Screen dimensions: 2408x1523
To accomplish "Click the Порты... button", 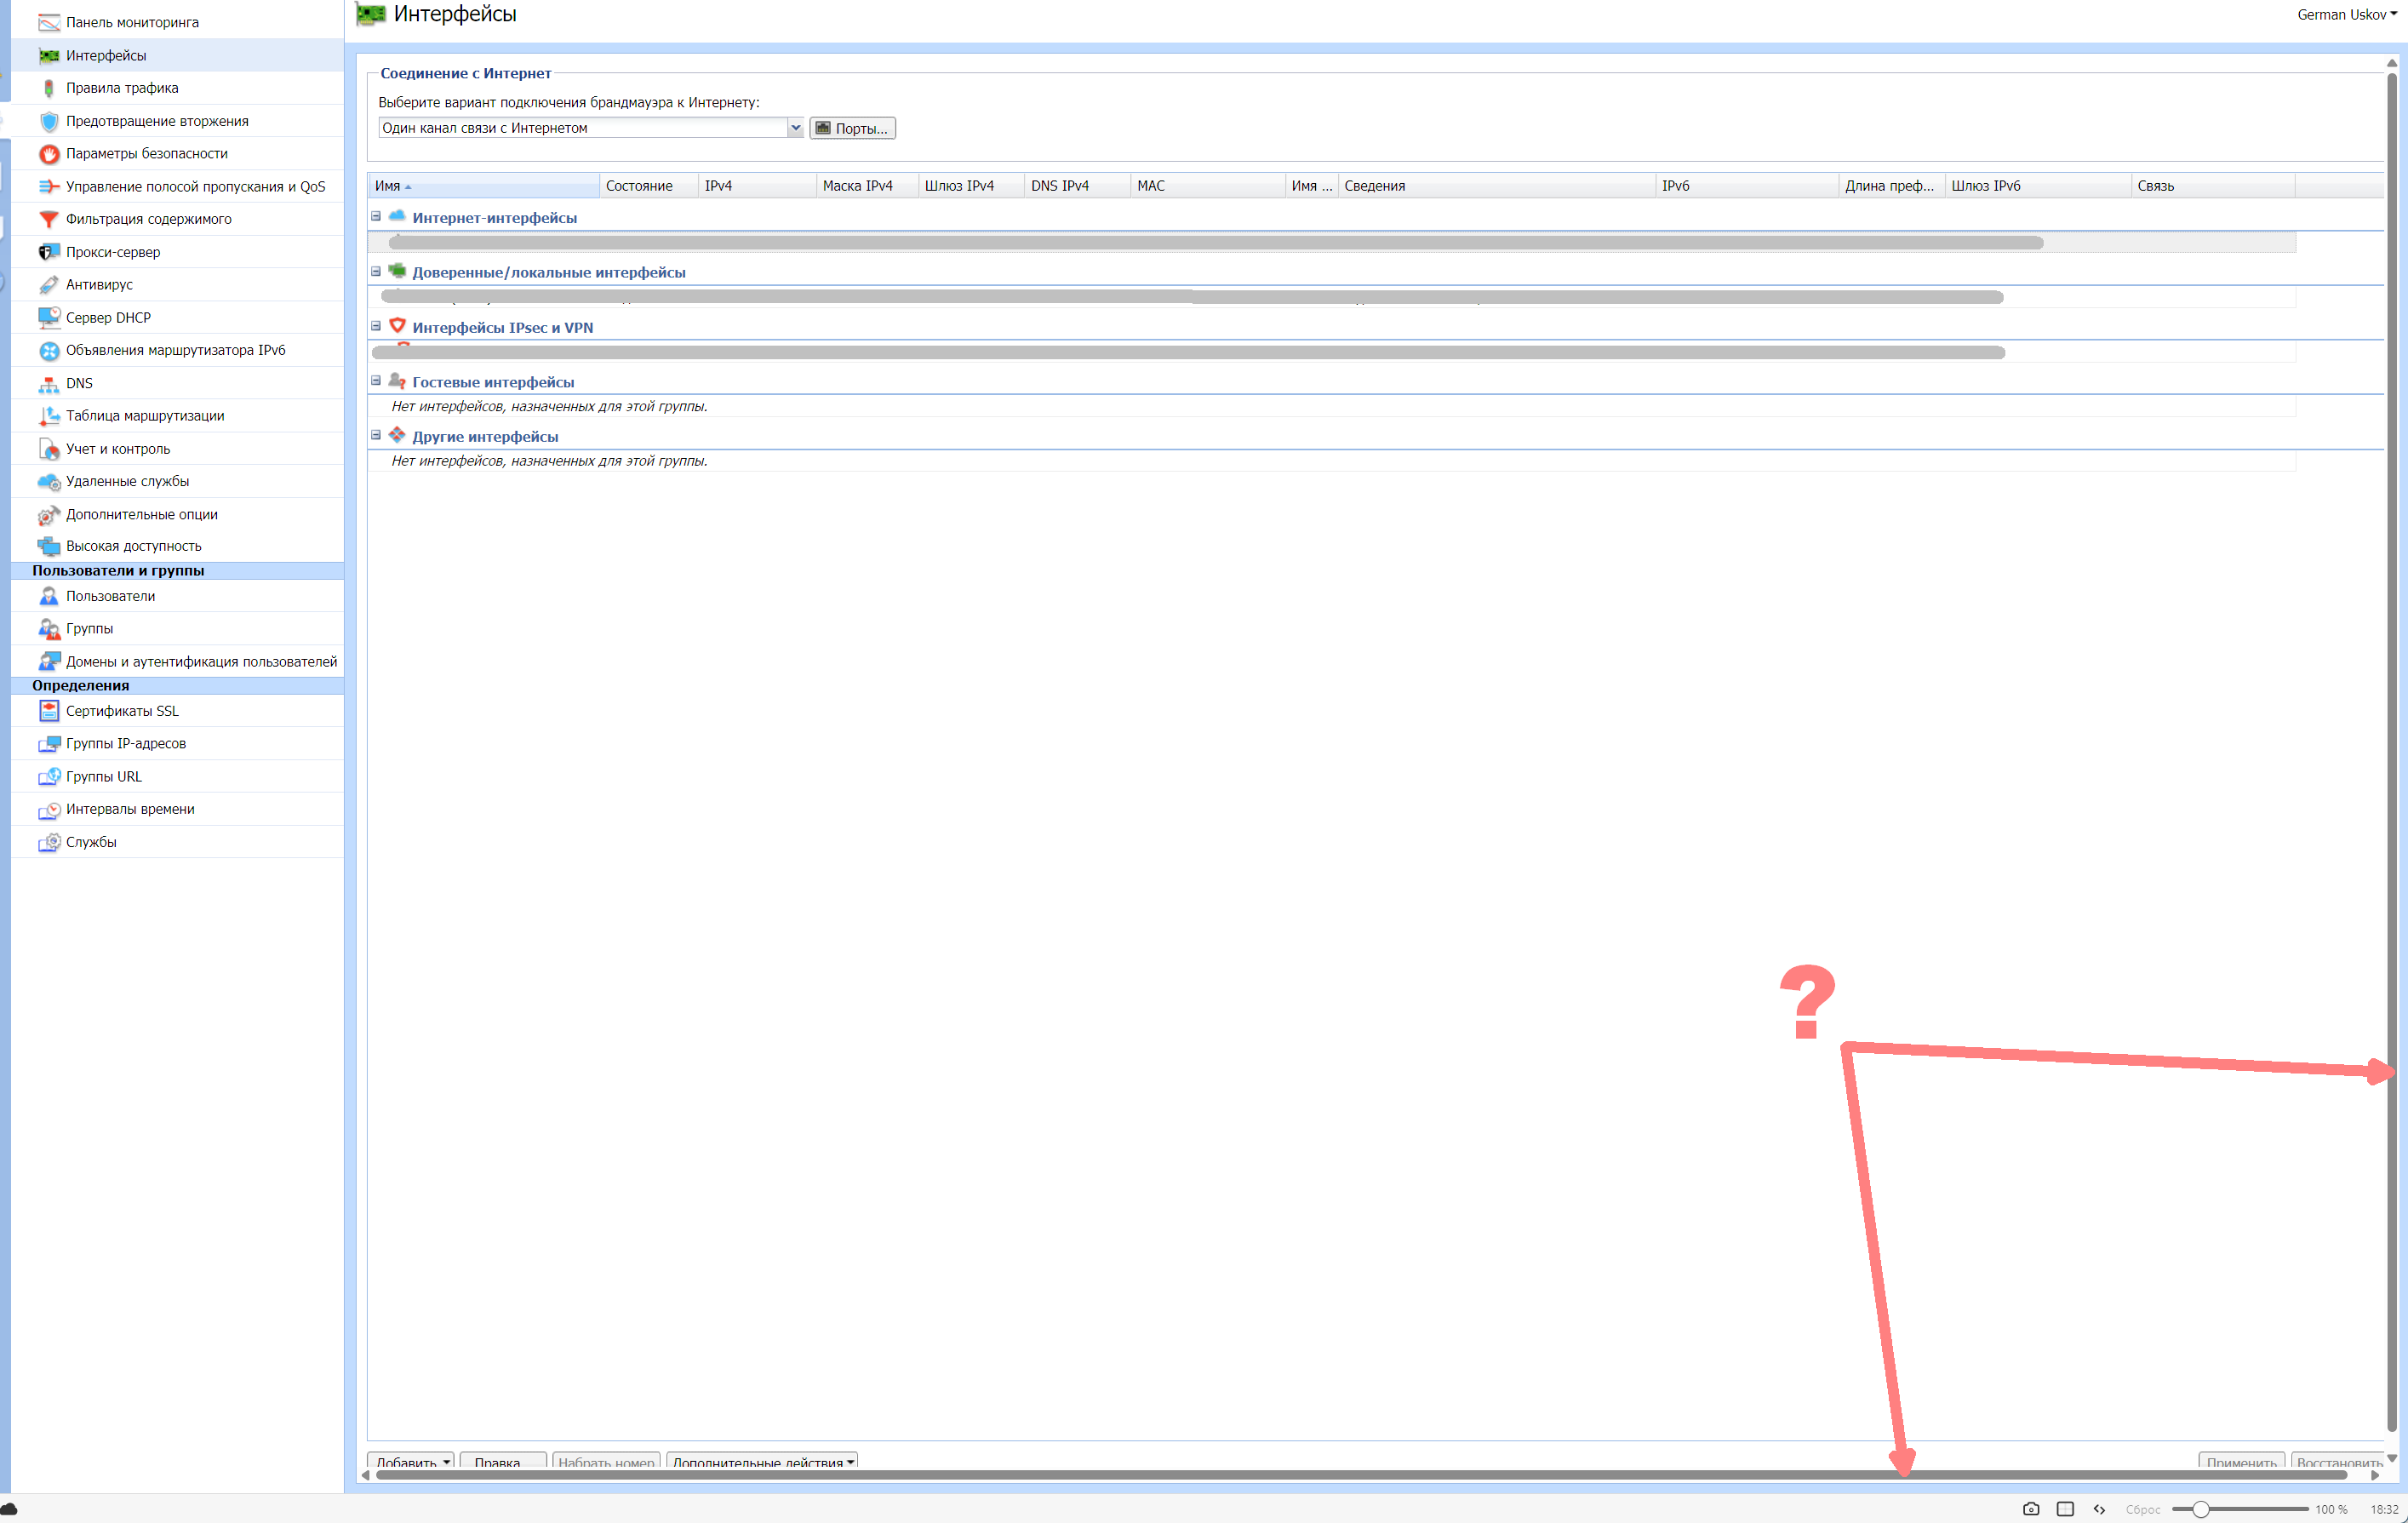I will [x=852, y=128].
